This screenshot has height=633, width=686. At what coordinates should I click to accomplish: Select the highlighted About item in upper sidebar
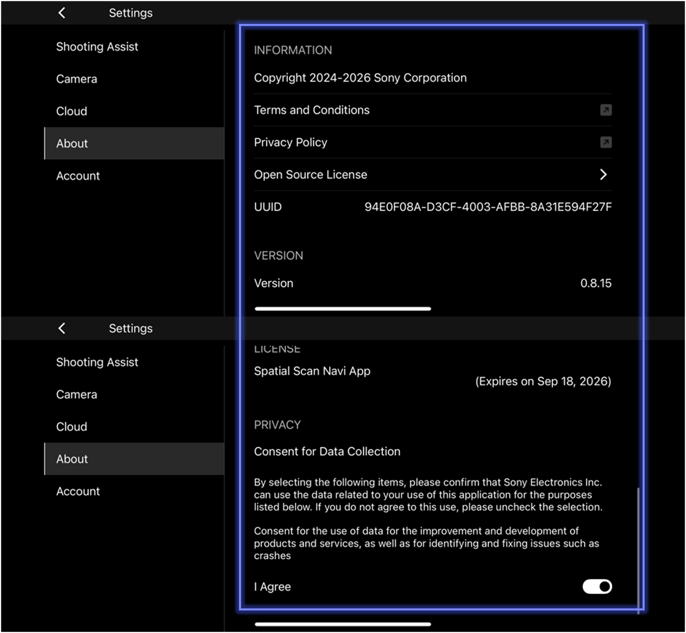pos(72,143)
